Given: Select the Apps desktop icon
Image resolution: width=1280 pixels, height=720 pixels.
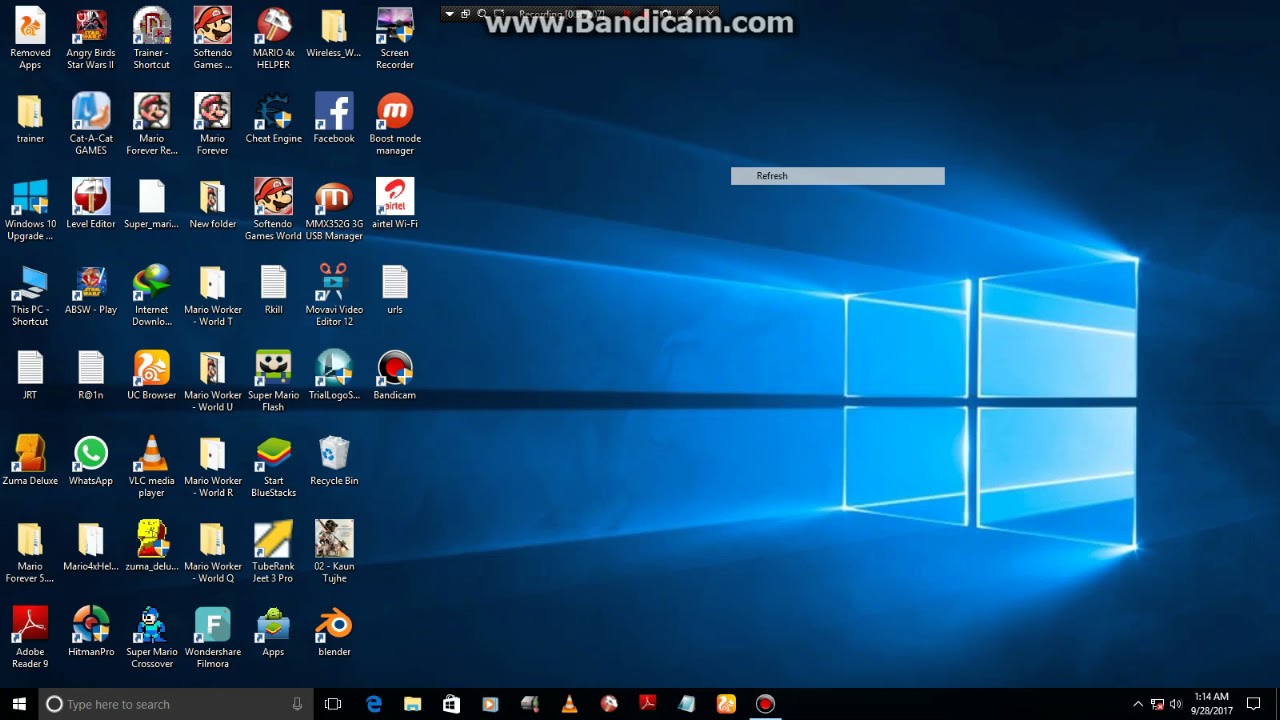Looking at the screenshot, I should pyautogui.click(x=273, y=633).
